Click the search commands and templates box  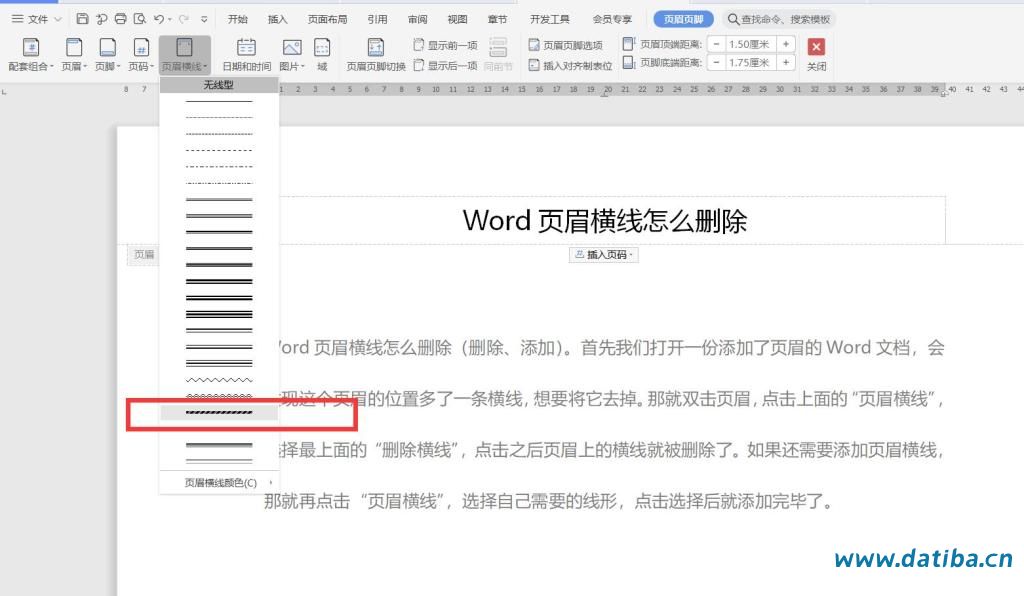click(x=779, y=19)
